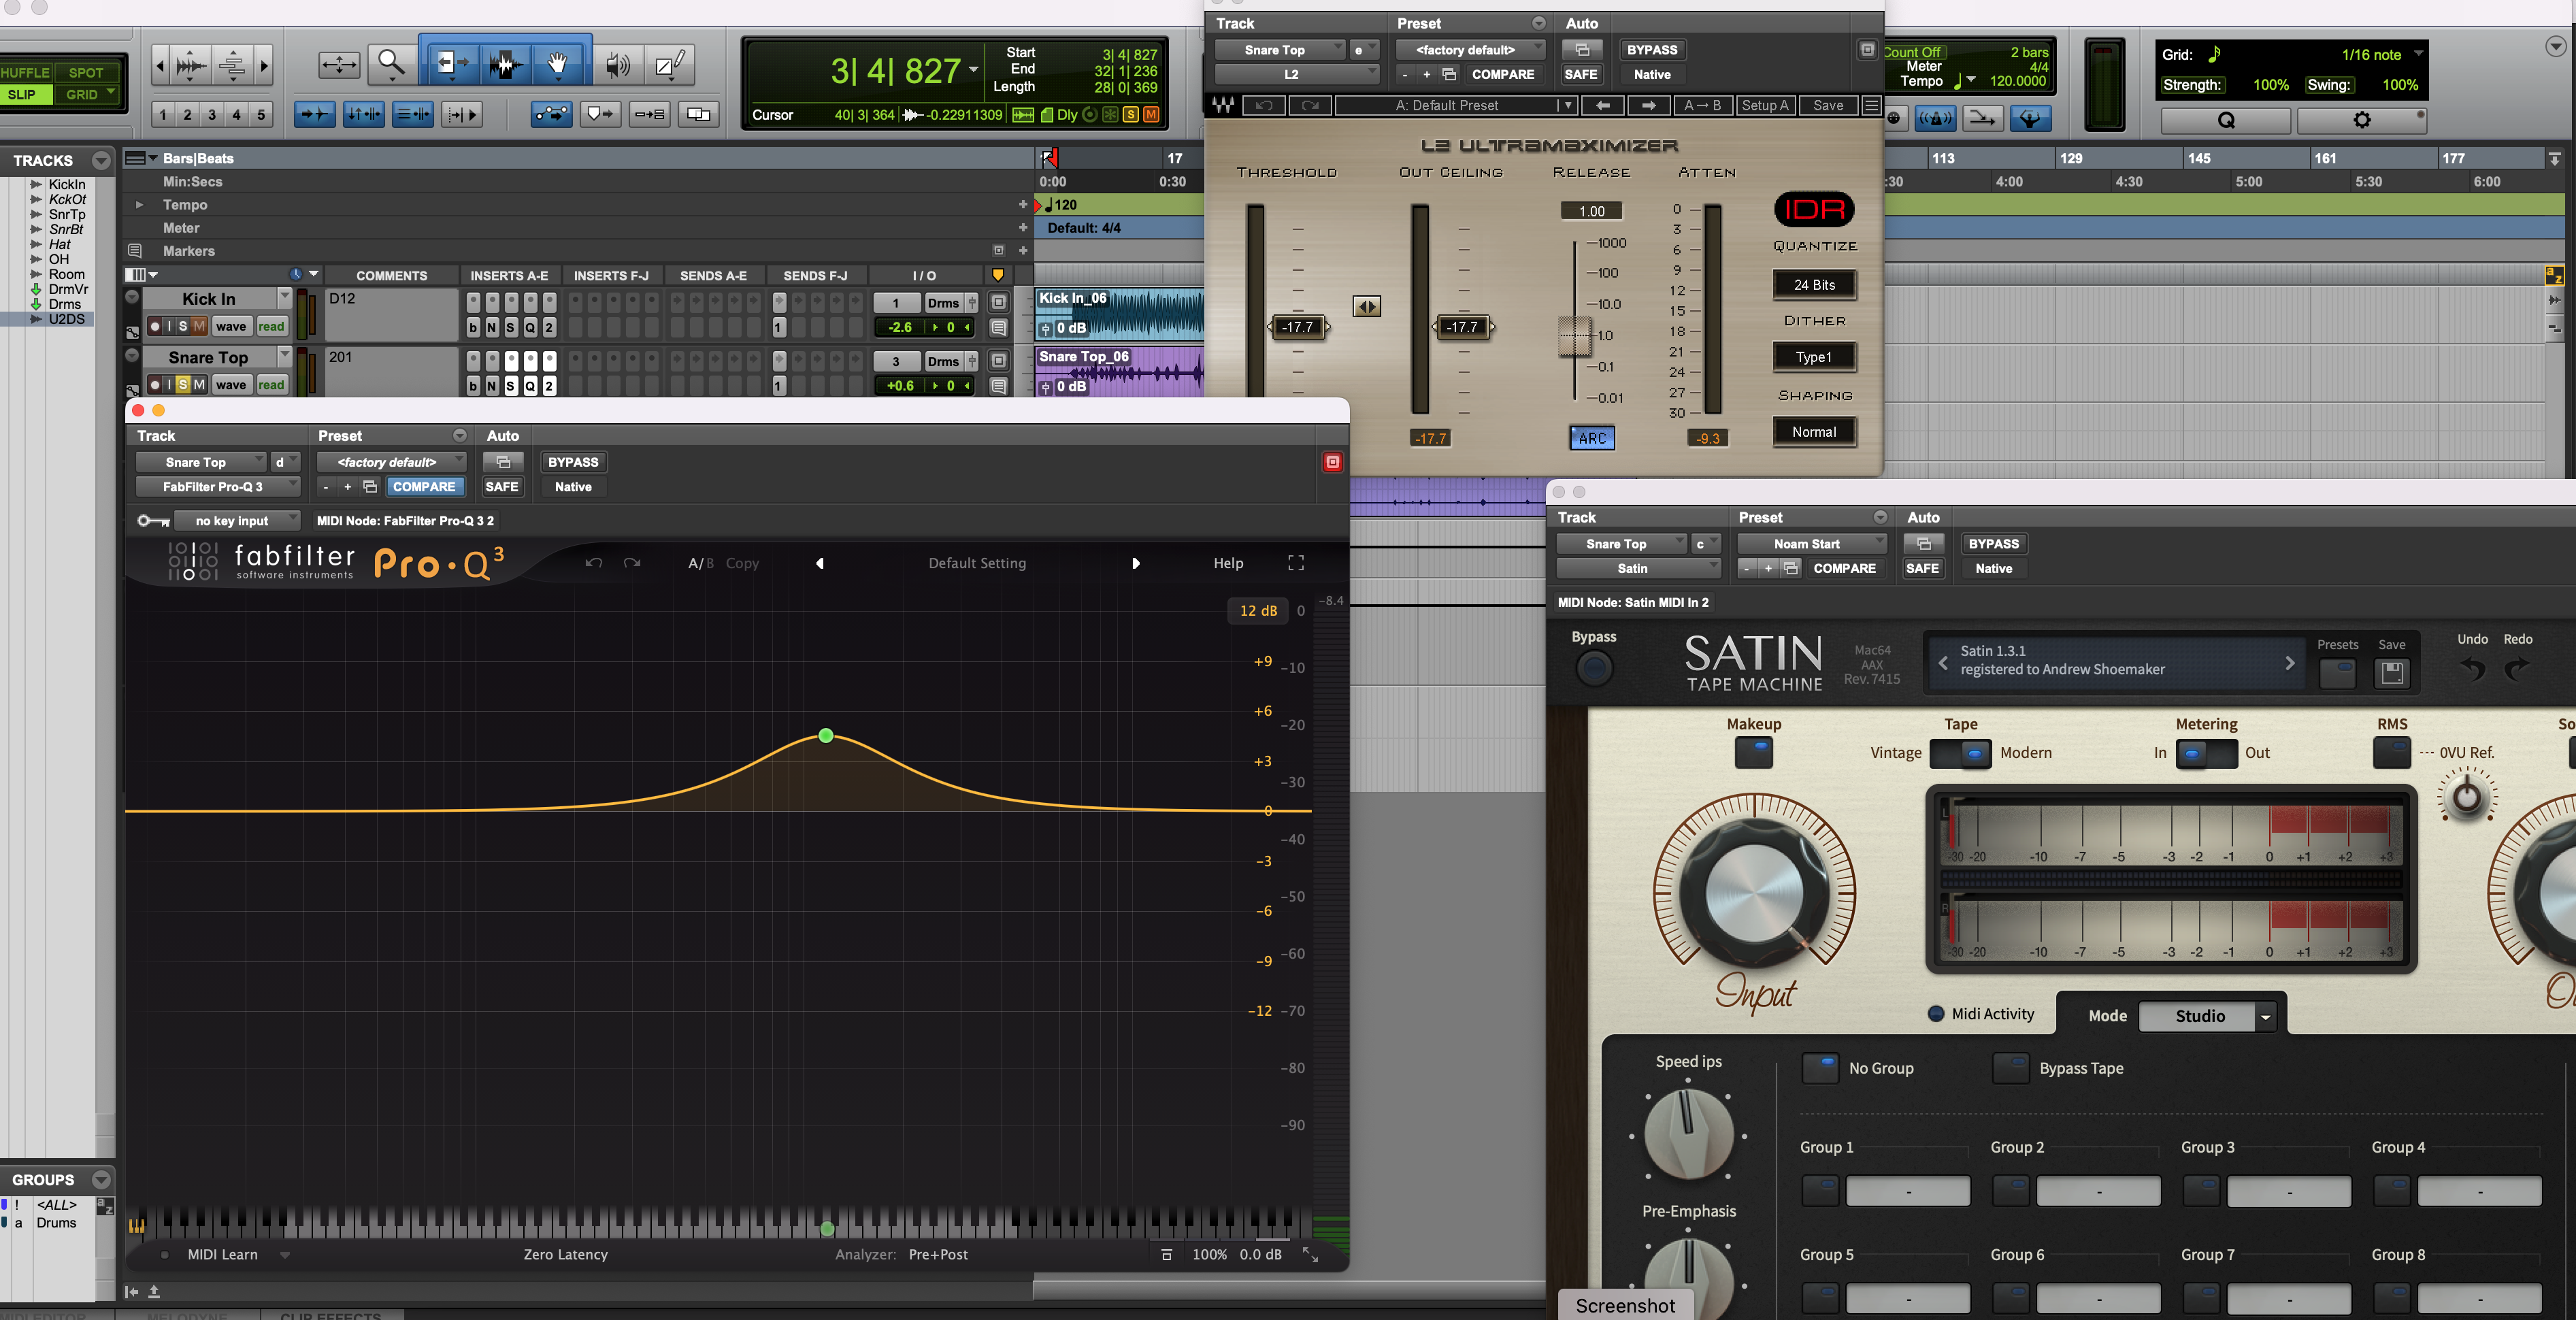Open Grid settings gear icon

pyautogui.click(x=2362, y=120)
